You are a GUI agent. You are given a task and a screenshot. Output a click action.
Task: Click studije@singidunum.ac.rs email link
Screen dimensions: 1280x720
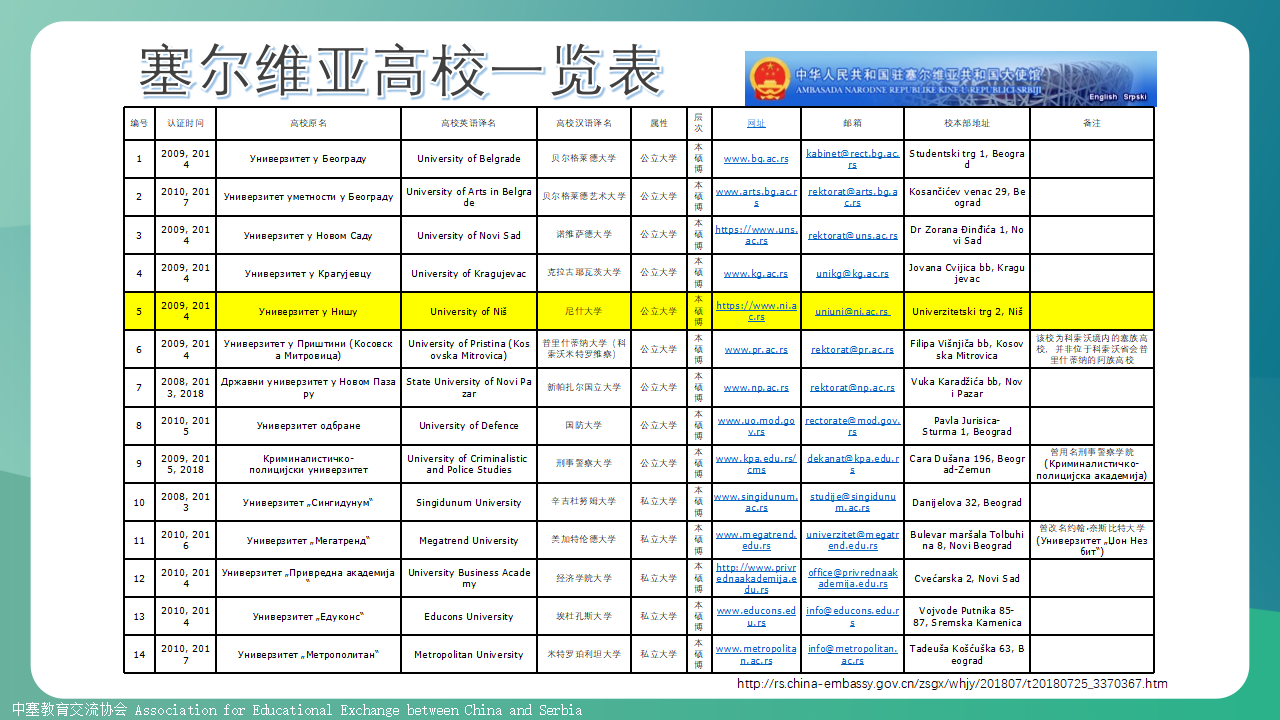852,502
